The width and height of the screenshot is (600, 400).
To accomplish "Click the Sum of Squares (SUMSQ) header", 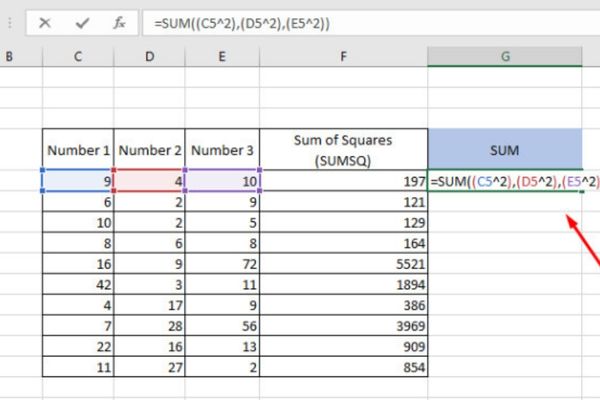I will click(x=344, y=150).
